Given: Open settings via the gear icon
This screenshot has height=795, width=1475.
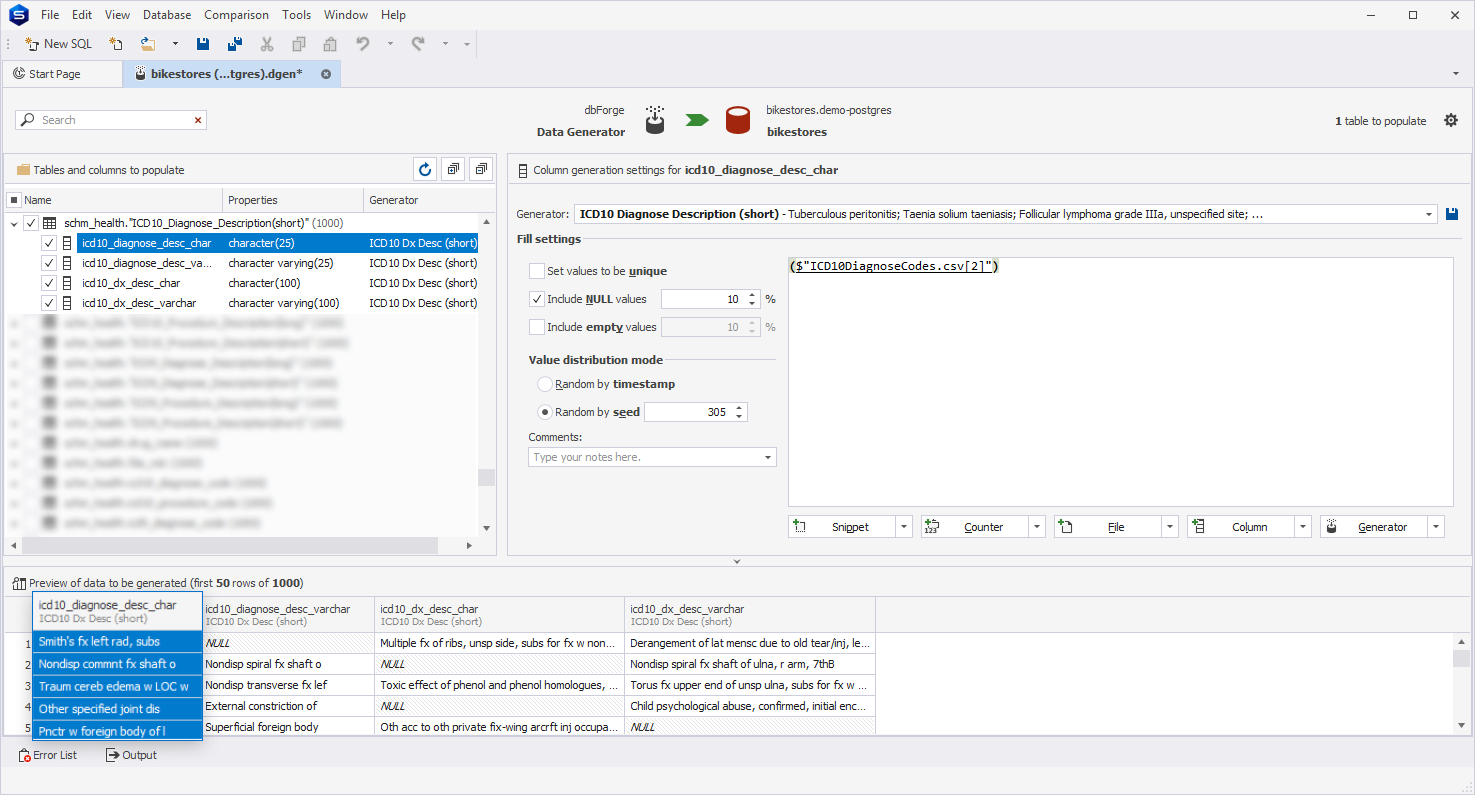Looking at the screenshot, I should pos(1451,121).
